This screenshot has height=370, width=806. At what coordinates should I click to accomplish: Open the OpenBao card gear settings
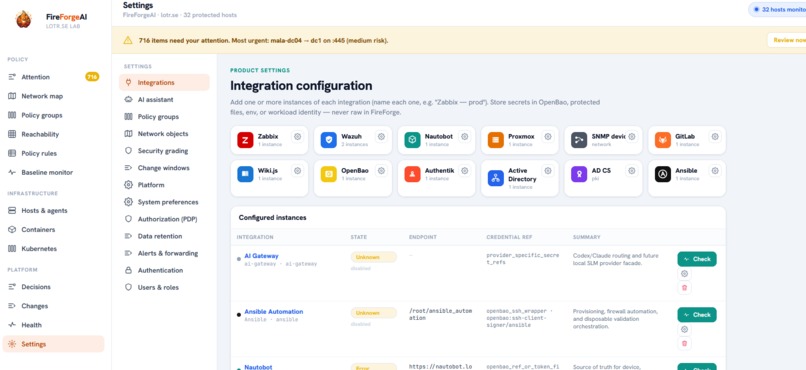[381, 171]
